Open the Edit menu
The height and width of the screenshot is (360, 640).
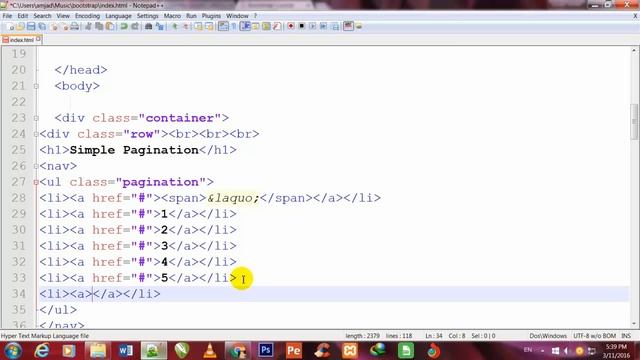coord(22,16)
